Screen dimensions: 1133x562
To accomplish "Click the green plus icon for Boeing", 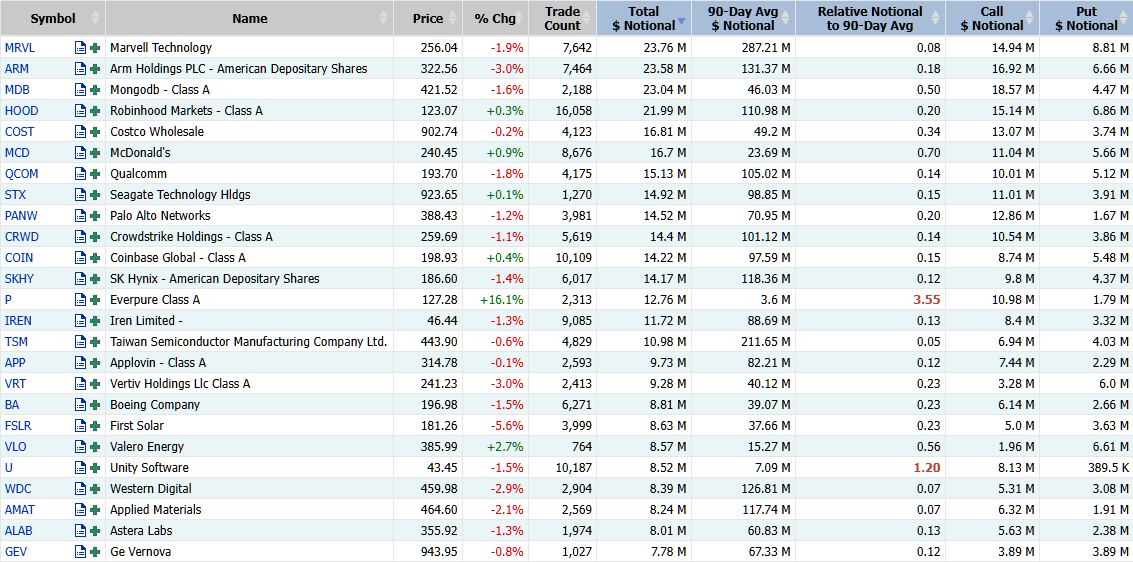I will [x=95, y=405].
